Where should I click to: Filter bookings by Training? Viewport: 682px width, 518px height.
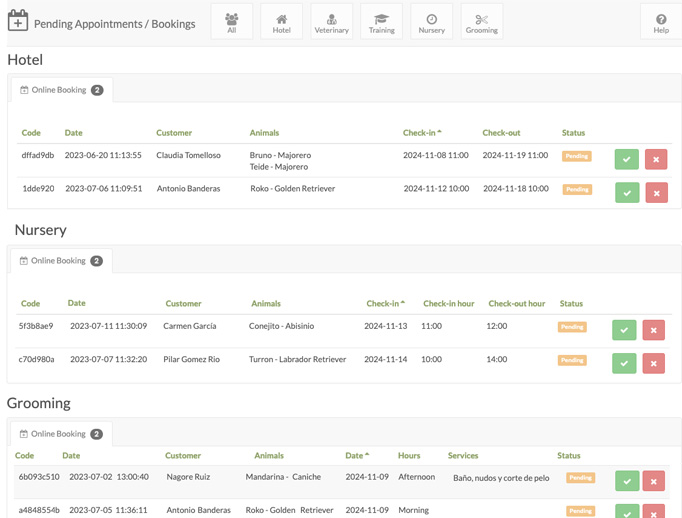381,22
